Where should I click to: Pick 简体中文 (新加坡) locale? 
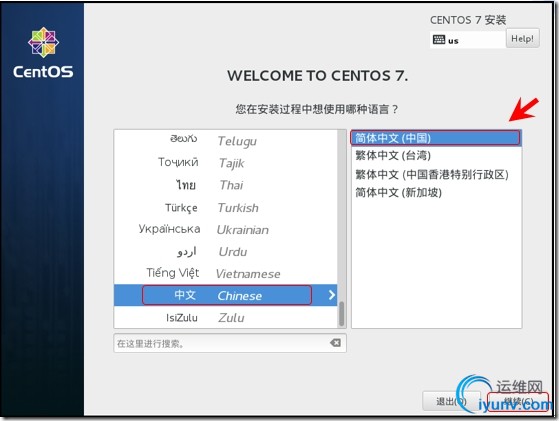pyautogui.click(x=436, y=192)
